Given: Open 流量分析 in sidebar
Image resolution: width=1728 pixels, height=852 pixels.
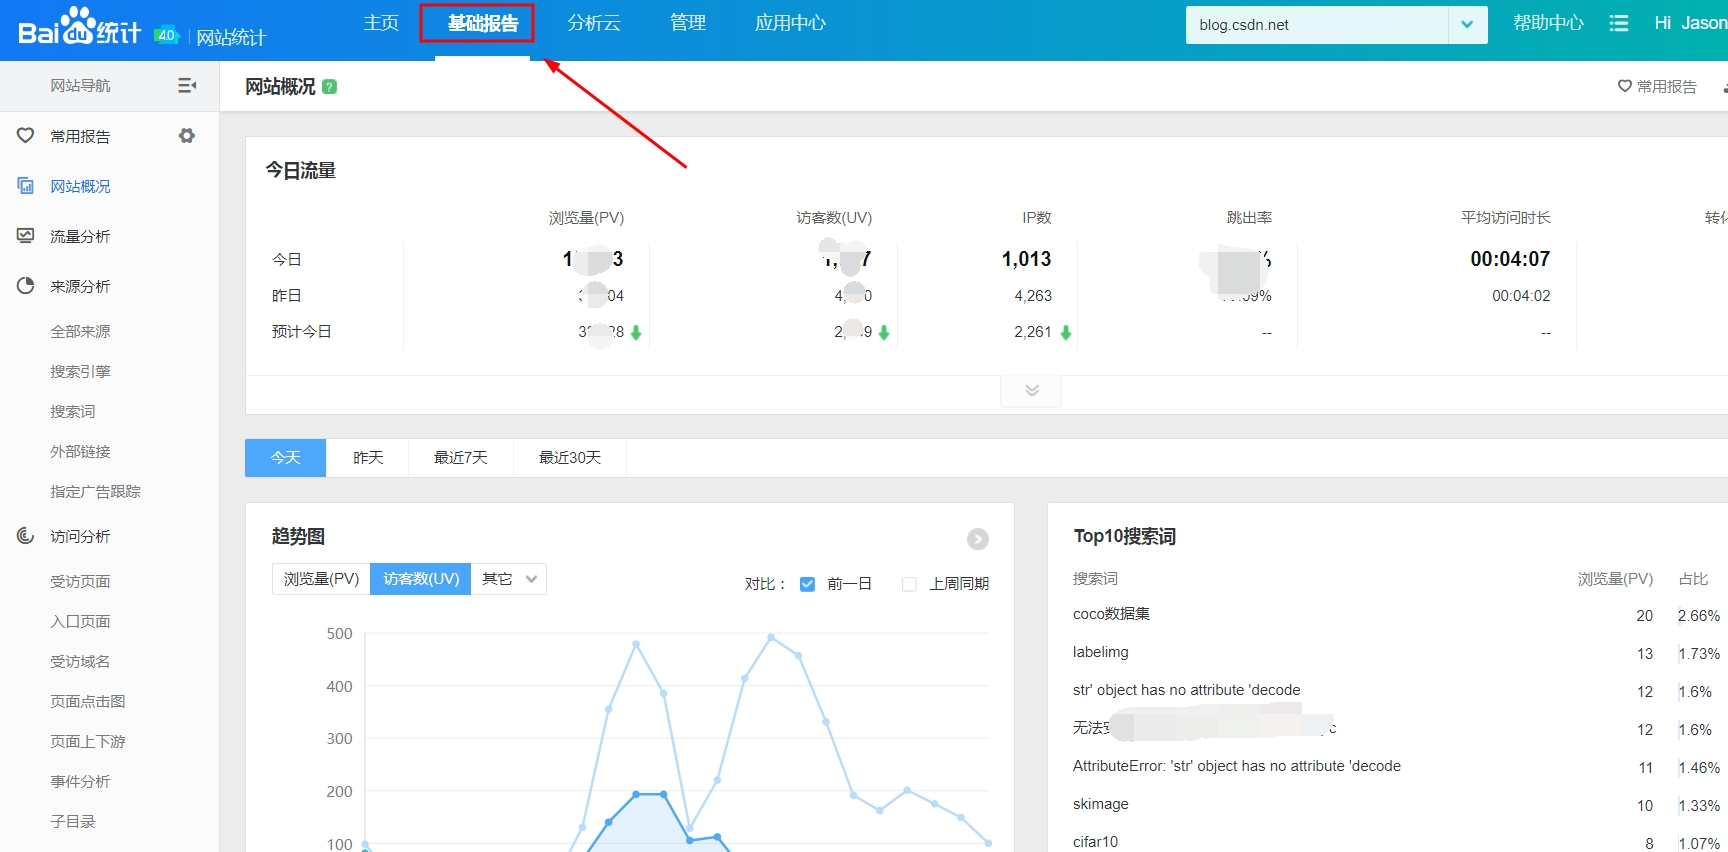Looking at the screenshot, I should pos(81,236).
